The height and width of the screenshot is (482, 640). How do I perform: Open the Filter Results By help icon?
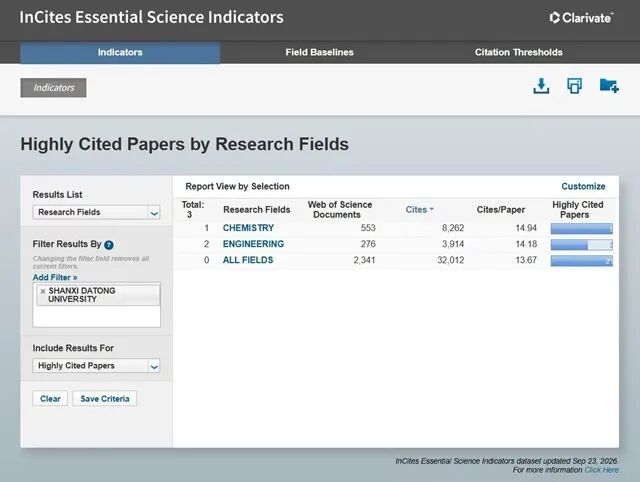(x=109, y=245)
